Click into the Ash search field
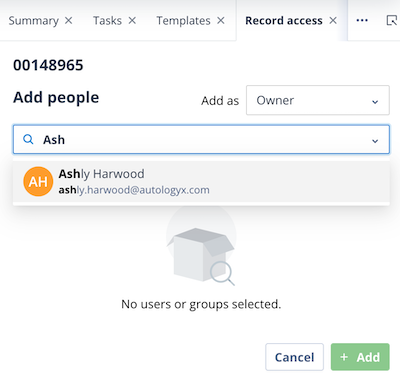The width and height of the screenshot is (400, 381). (201, 140)
